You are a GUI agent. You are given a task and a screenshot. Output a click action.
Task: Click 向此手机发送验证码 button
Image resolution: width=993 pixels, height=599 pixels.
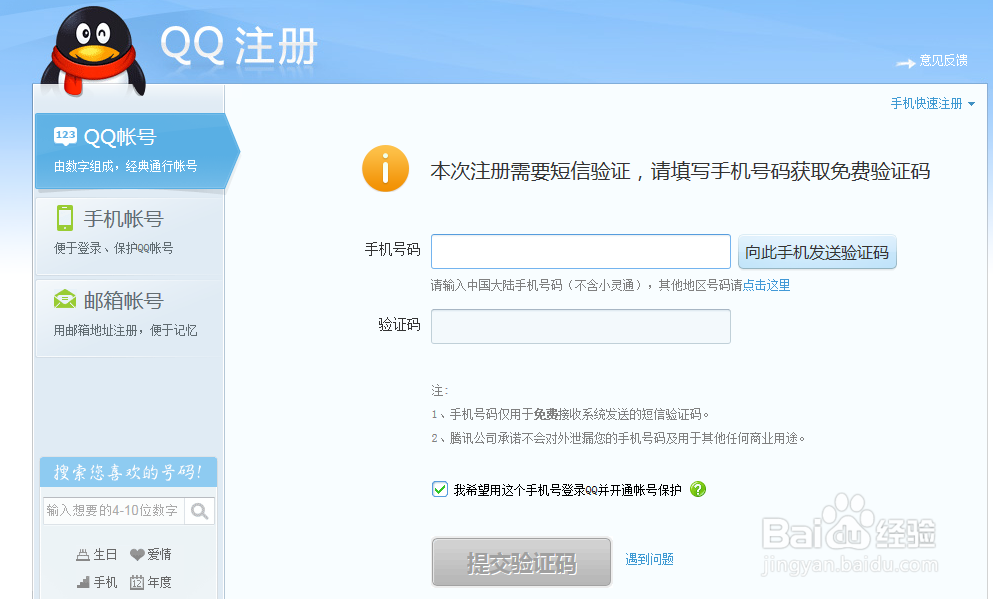pos(817,252)
